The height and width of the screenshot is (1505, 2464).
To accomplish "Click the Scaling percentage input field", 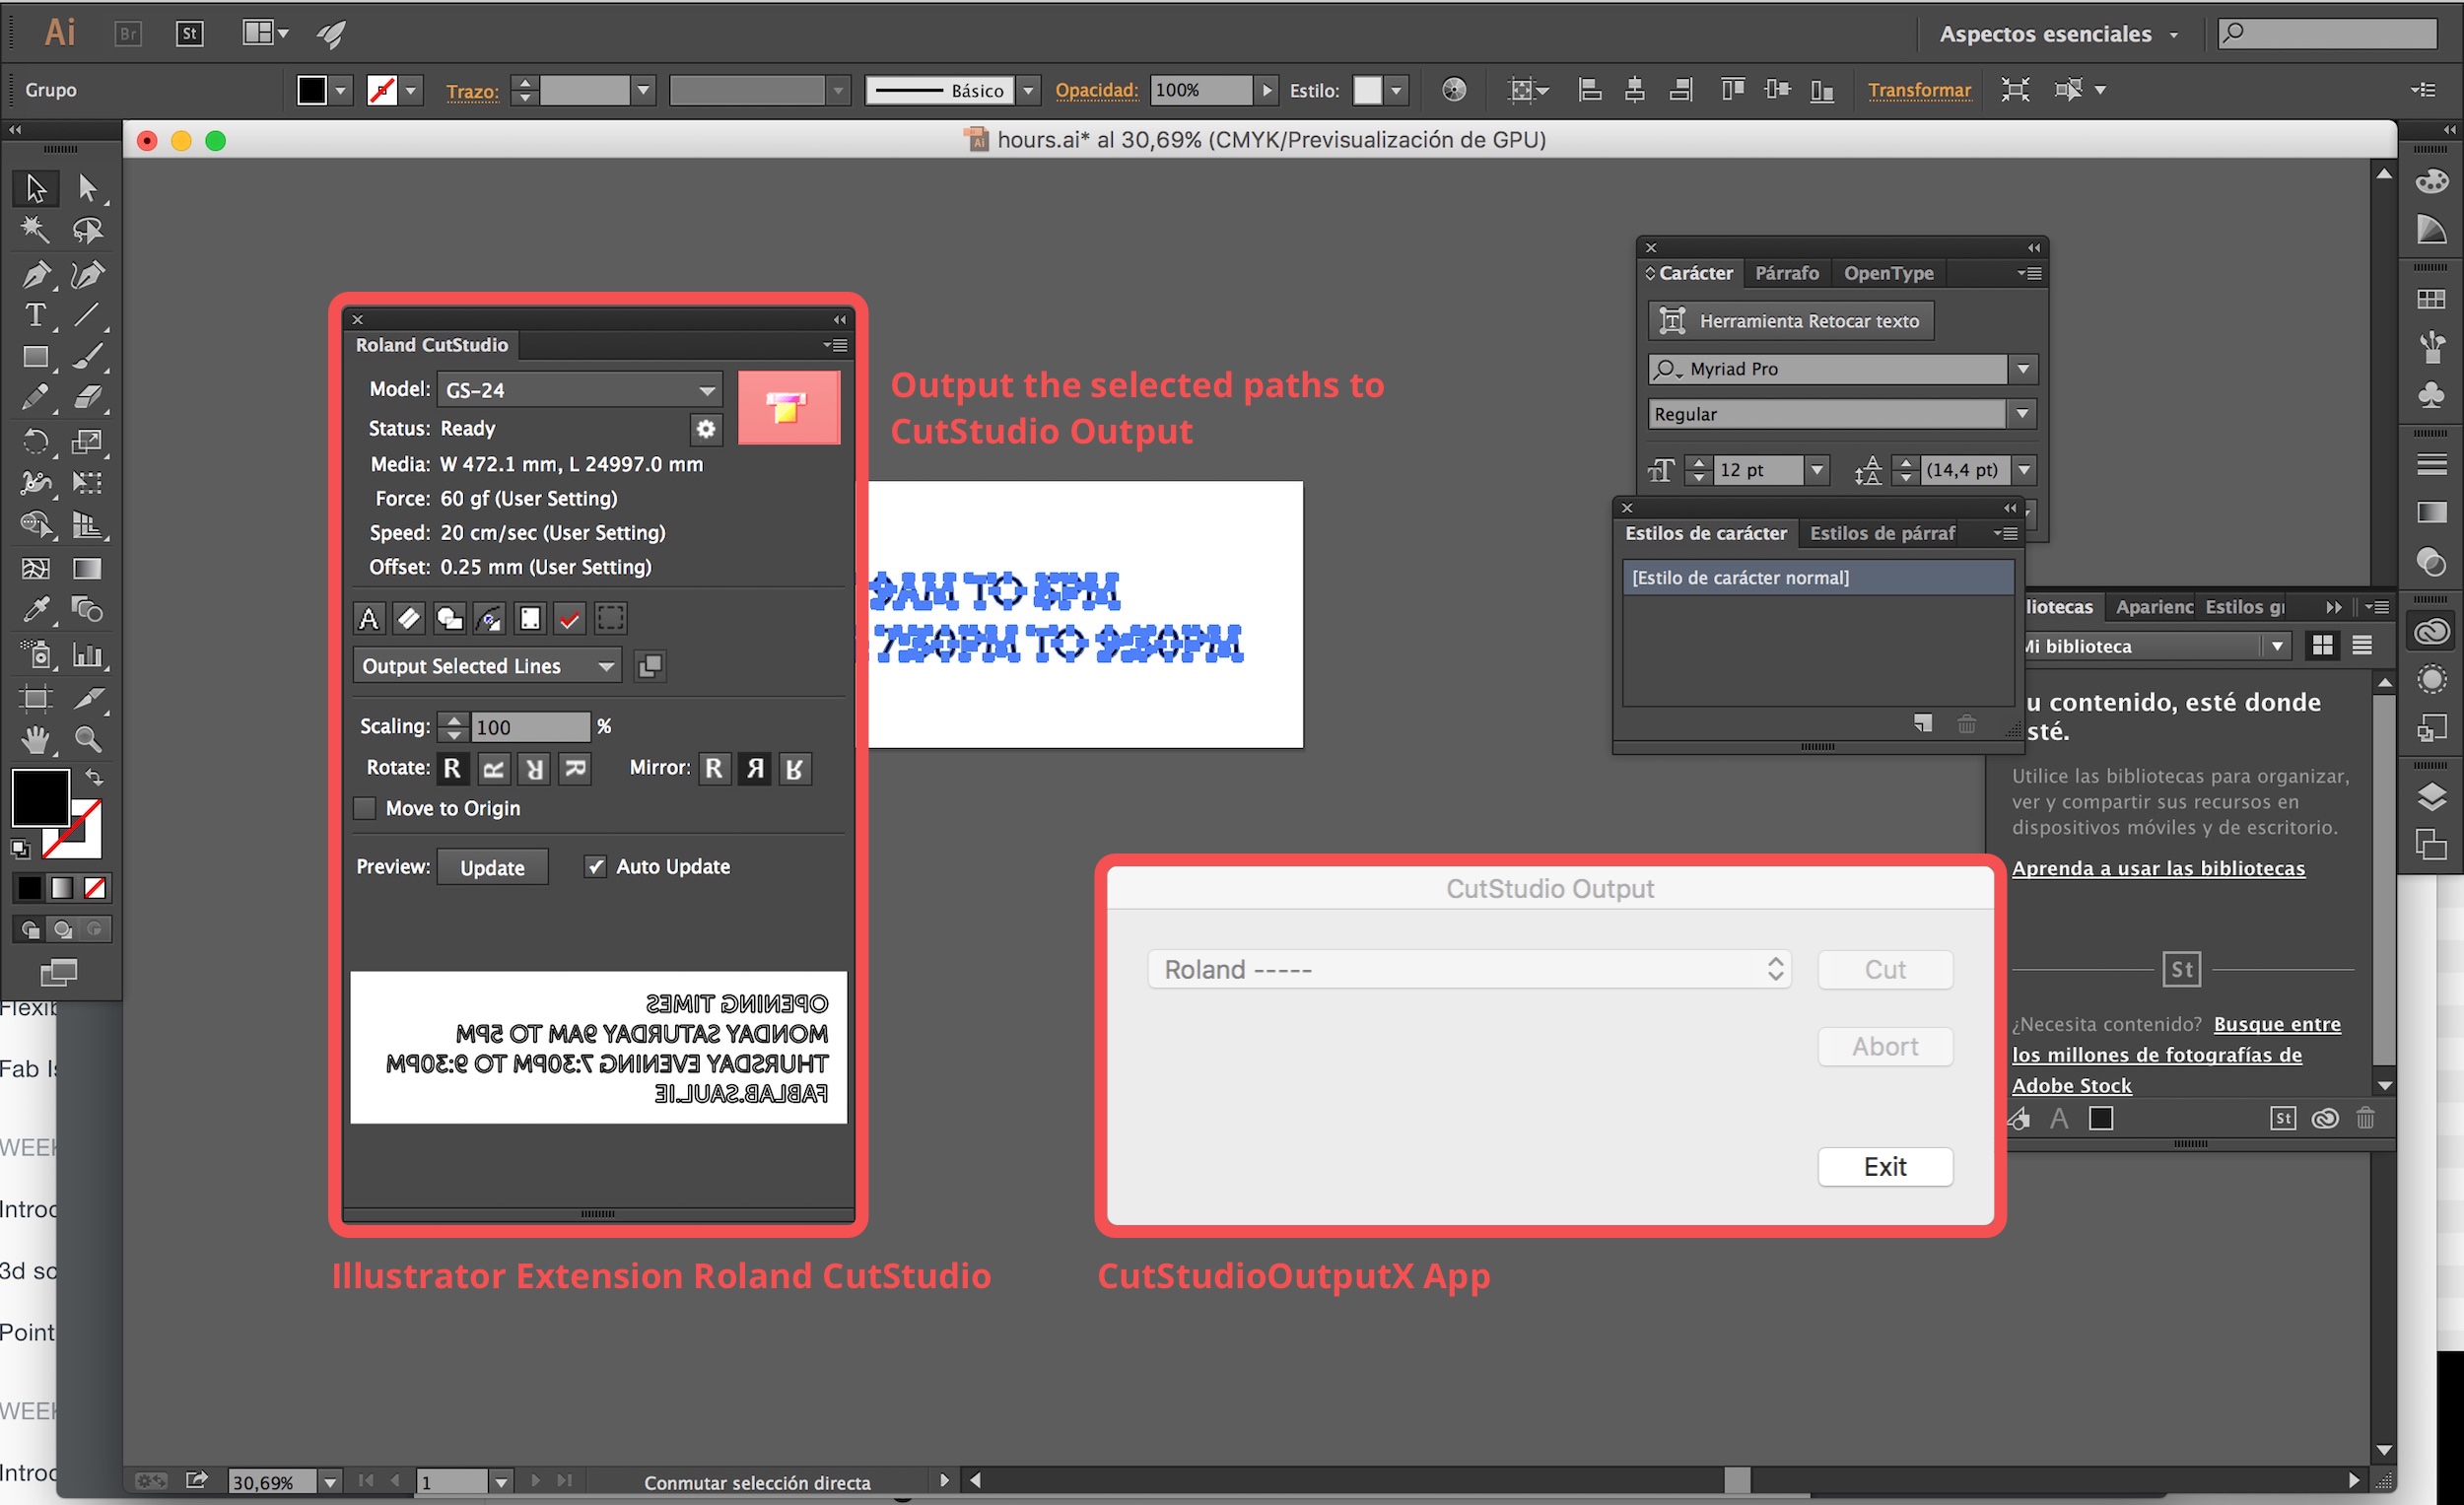I will coord(530,727).
